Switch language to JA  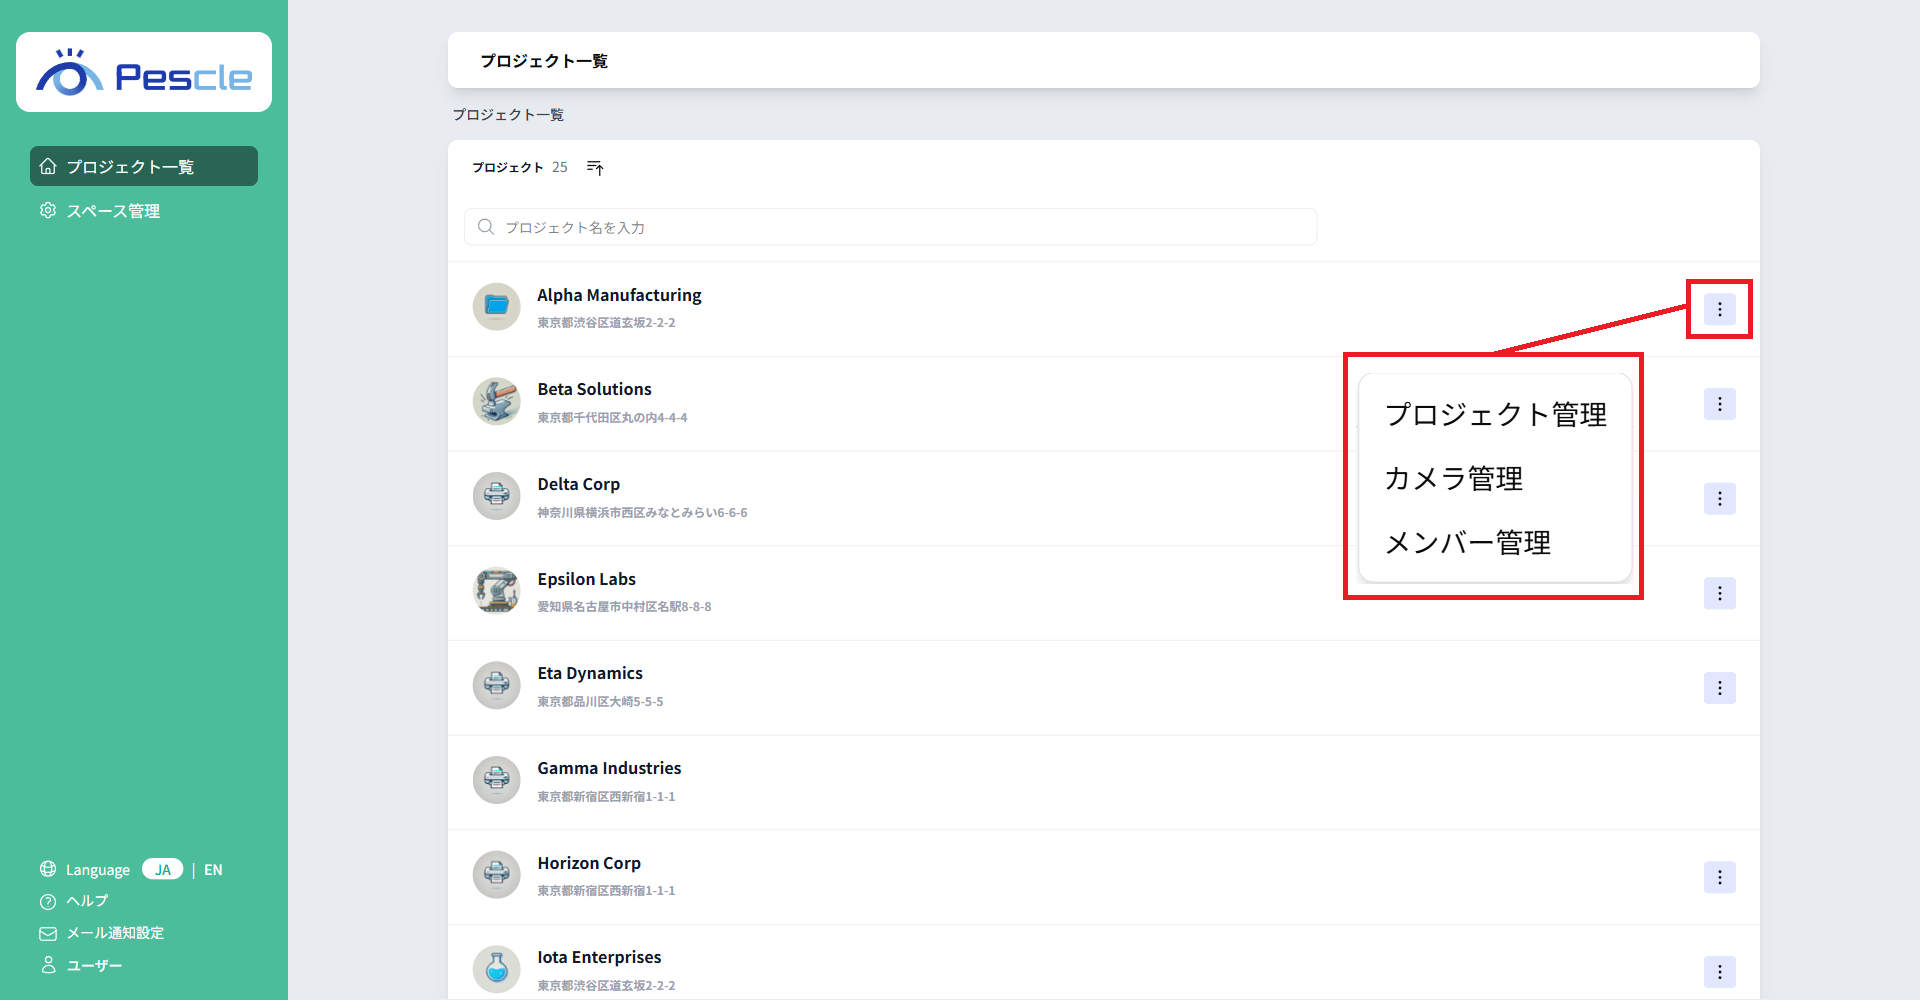(162, 870)
